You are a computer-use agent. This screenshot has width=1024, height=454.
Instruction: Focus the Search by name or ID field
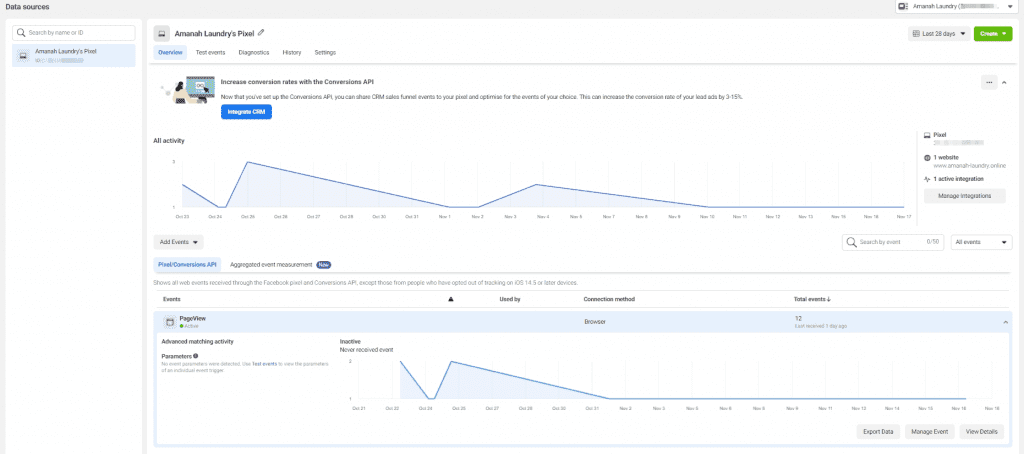point(73,32)
